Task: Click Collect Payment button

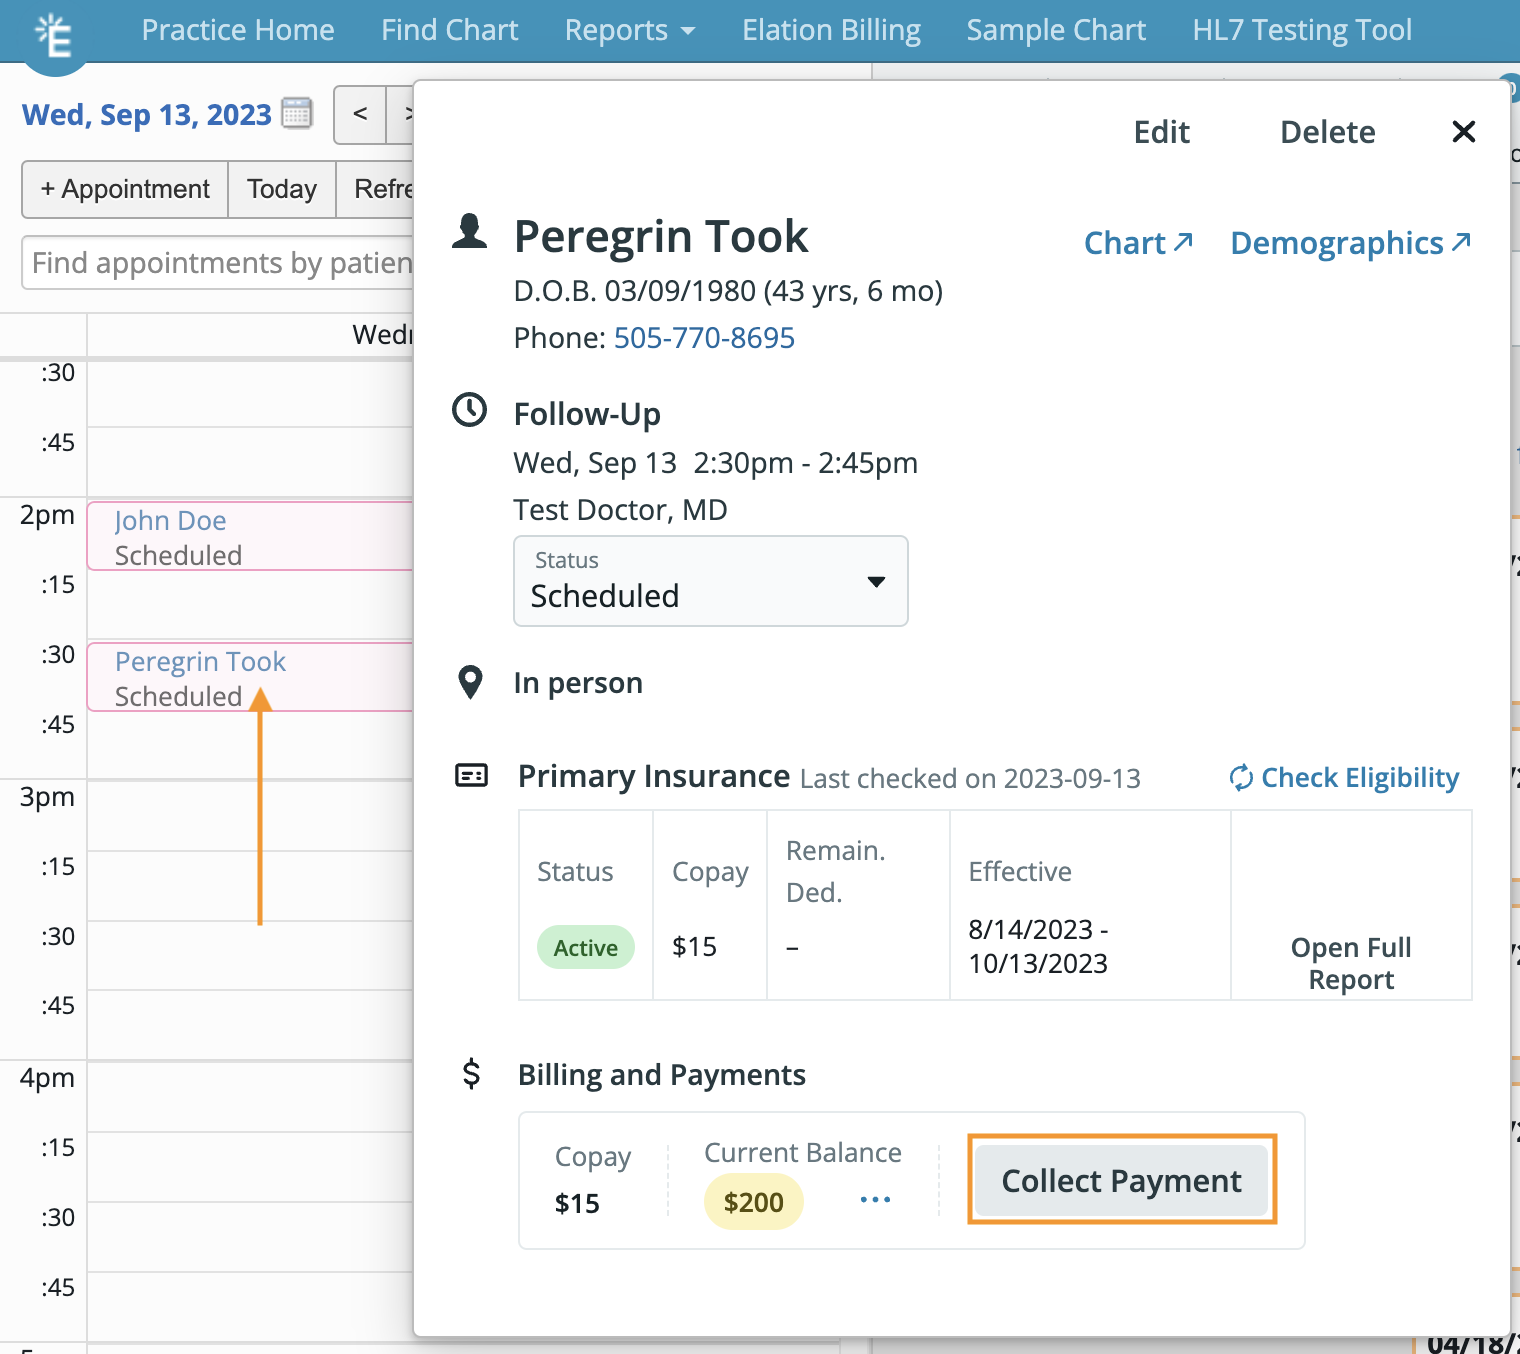Action: 1122,1180
